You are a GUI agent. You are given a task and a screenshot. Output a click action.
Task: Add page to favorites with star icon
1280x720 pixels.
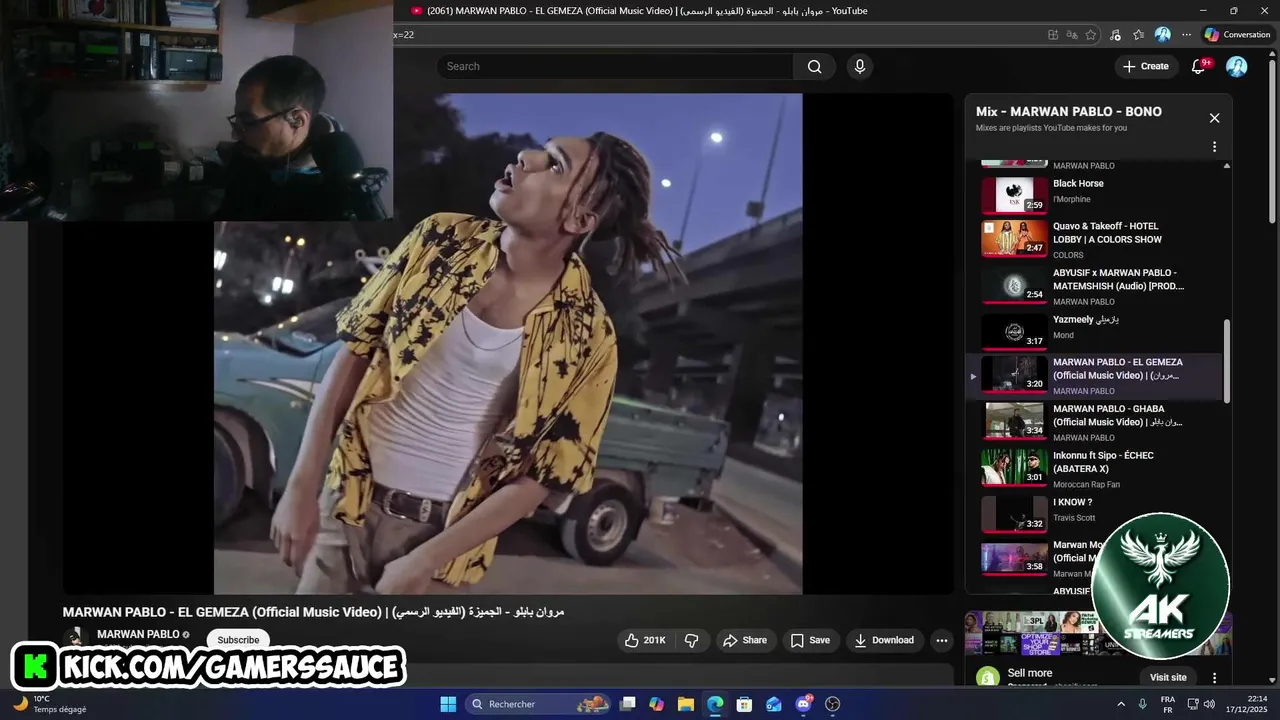[1091, 34]
